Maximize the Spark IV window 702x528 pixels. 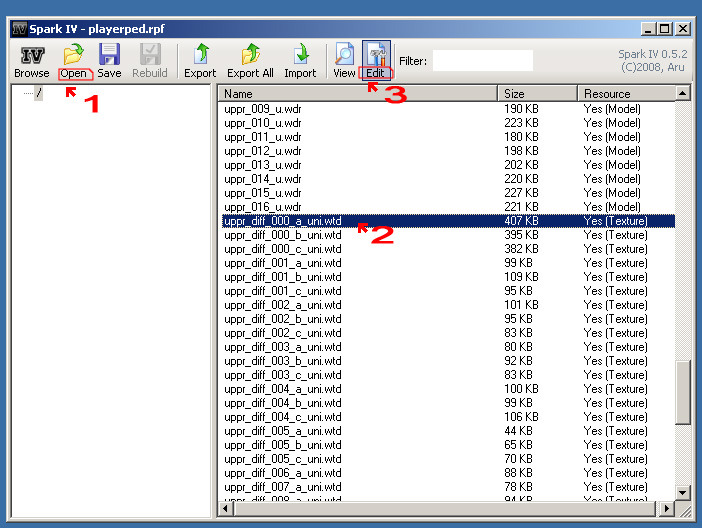[x=665, y=29]
